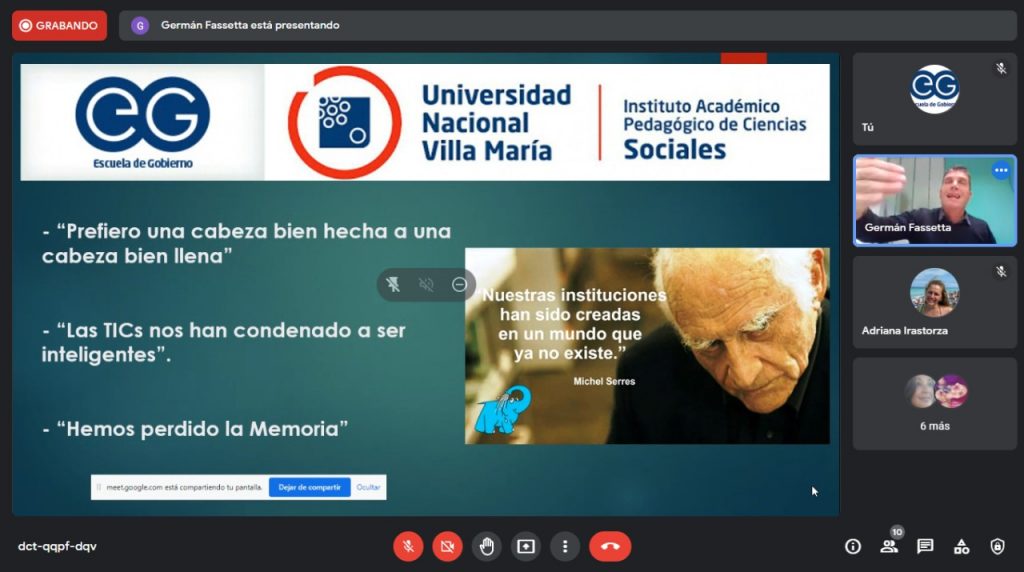
Task: Select Adriana Irastorza's video tile
Action: click(x=934, y=302)
